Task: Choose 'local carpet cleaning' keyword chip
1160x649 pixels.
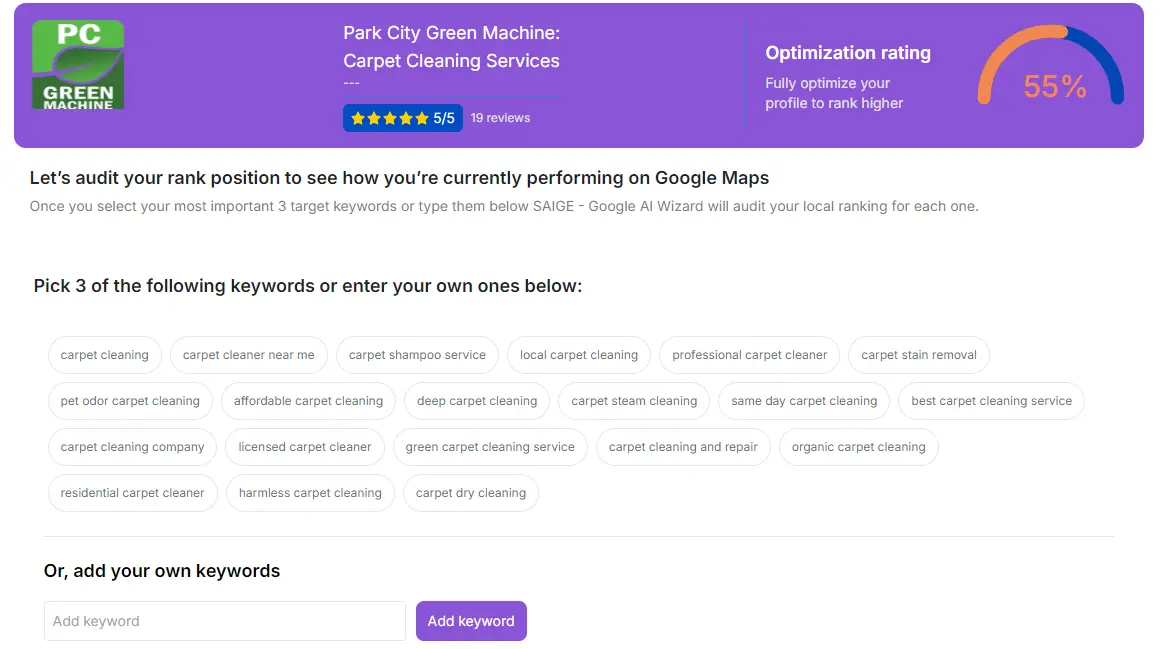Action: [579, 355]
